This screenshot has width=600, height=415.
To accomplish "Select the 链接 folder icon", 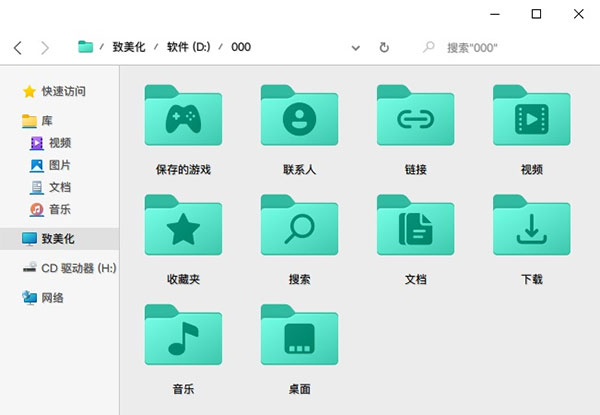I will pos(415,120).
